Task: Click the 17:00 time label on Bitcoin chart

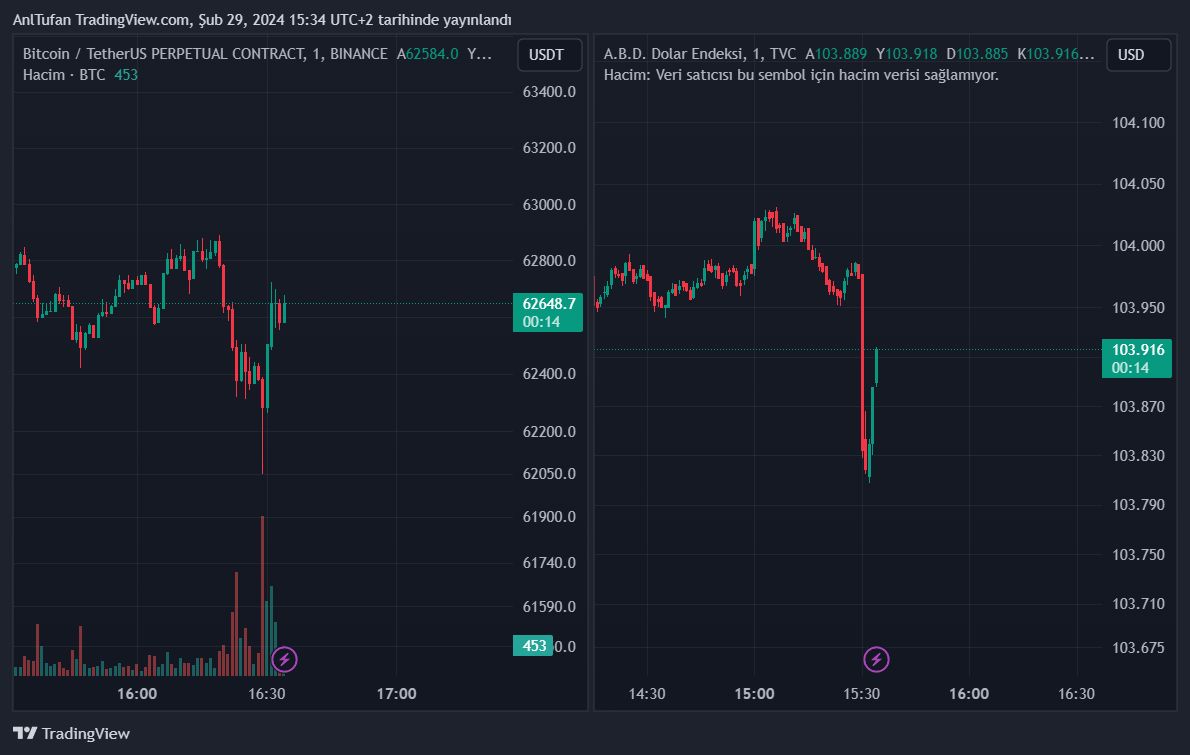Action: [397, 693]
